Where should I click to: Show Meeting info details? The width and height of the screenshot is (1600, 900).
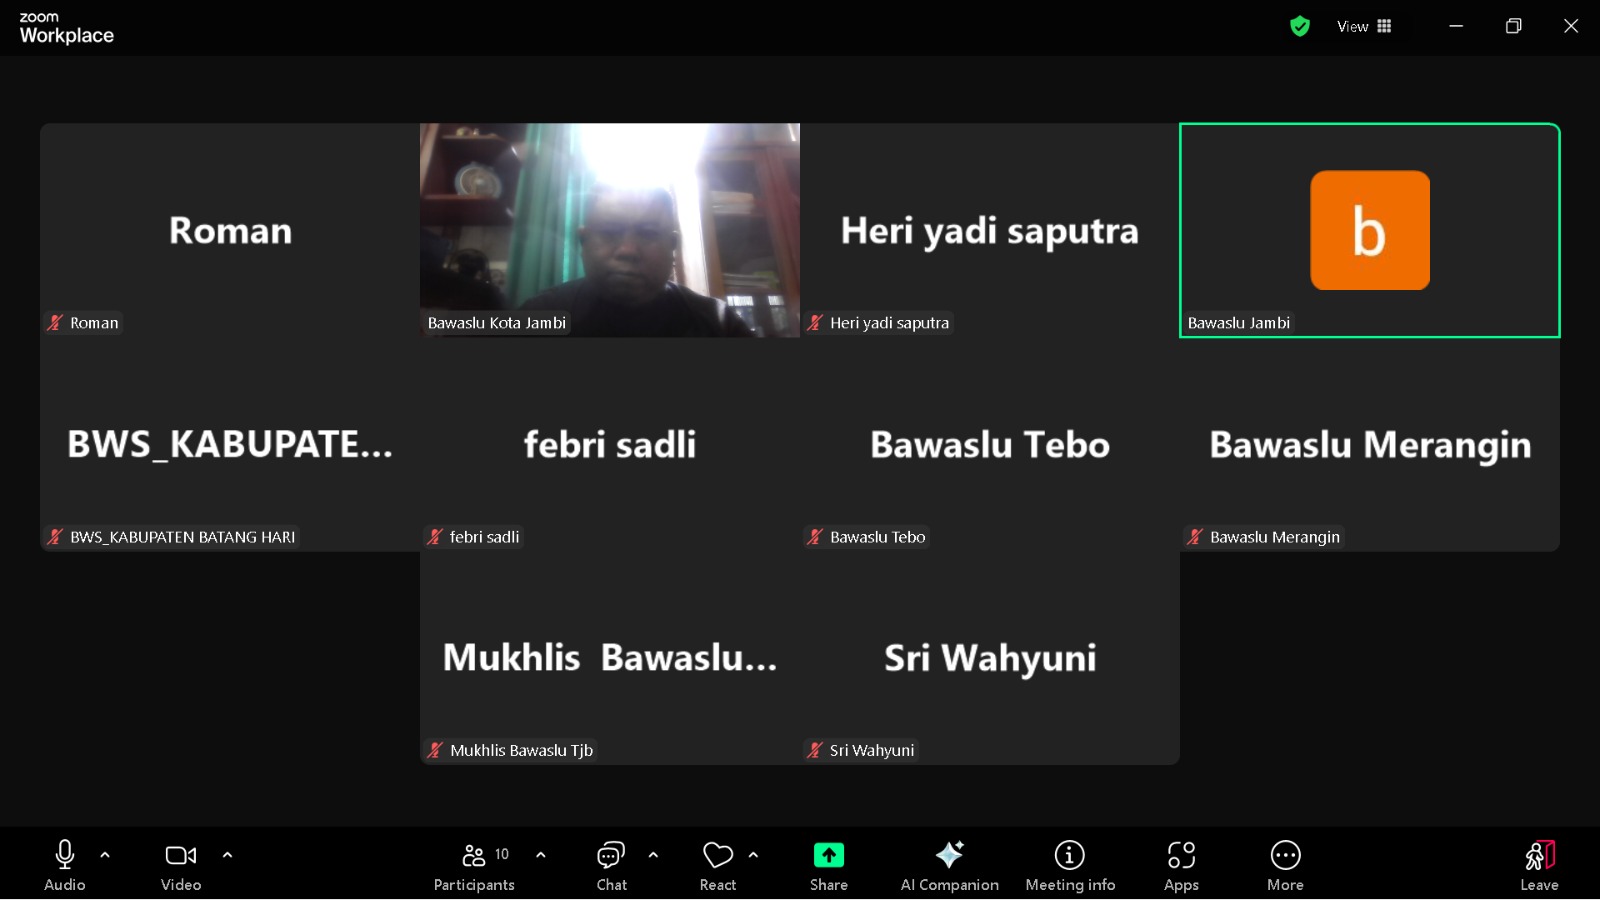pos(1070,864)
